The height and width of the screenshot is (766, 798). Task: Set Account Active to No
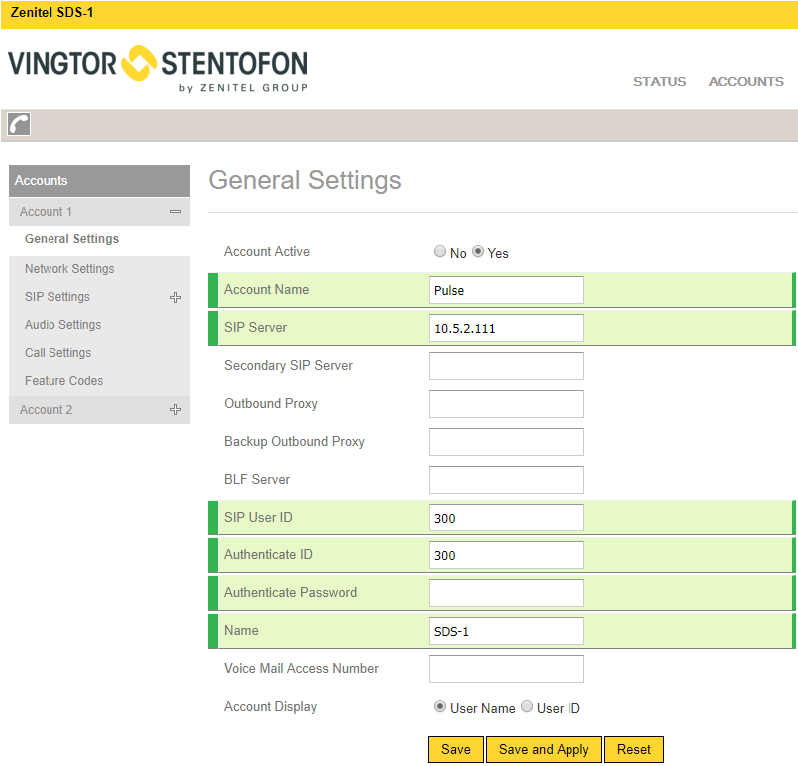[x=440, y=252]
